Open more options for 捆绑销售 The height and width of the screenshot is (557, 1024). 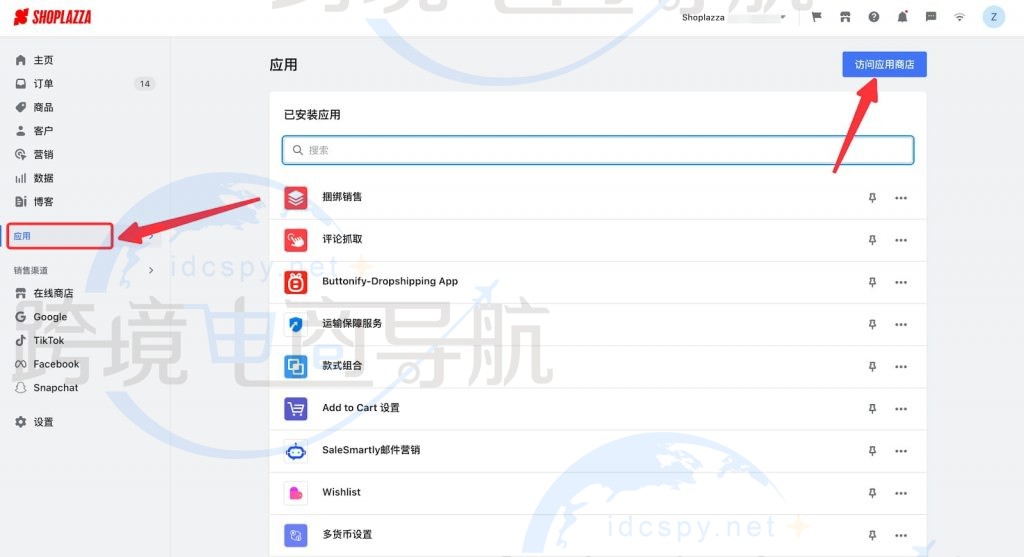coord(901,198)
